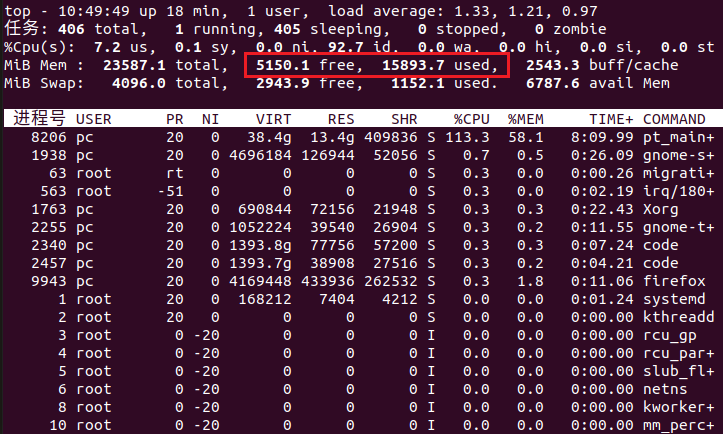This screenshot has width=723, height=434.
Task: Click the netns command name
Action: coord(665,389)
